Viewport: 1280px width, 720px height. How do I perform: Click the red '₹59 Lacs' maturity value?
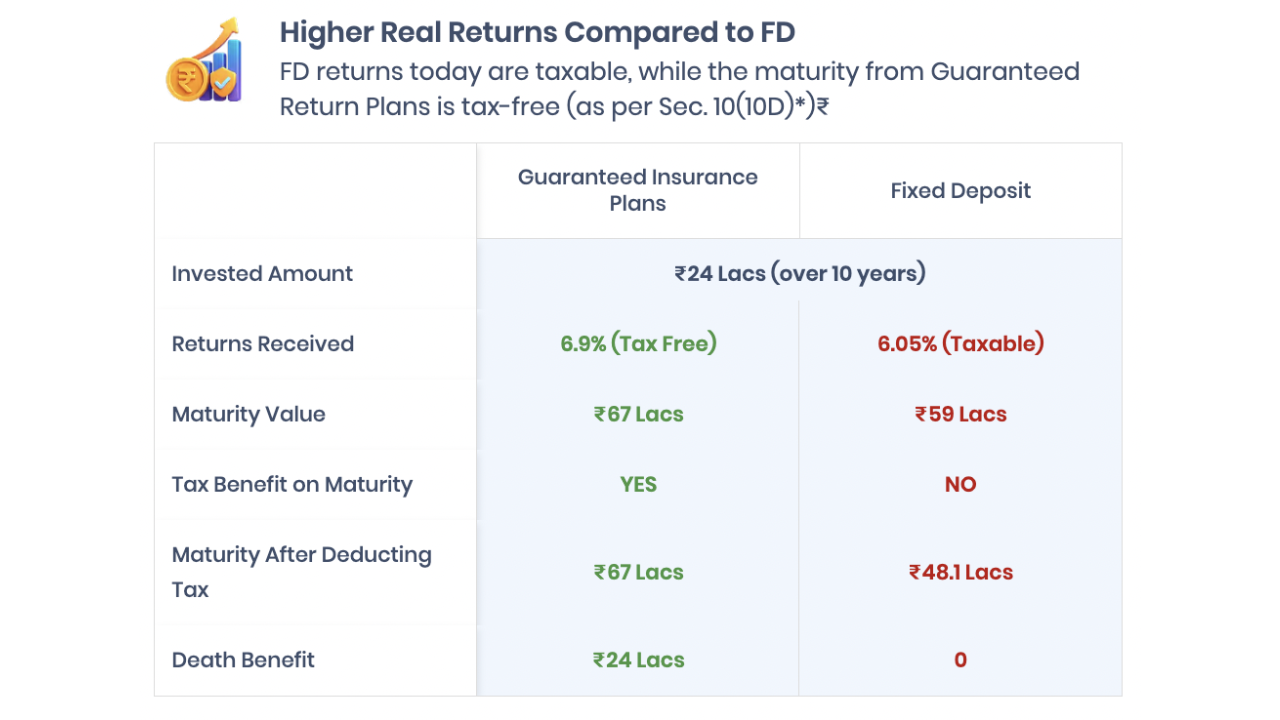click(x=960, y=414)
